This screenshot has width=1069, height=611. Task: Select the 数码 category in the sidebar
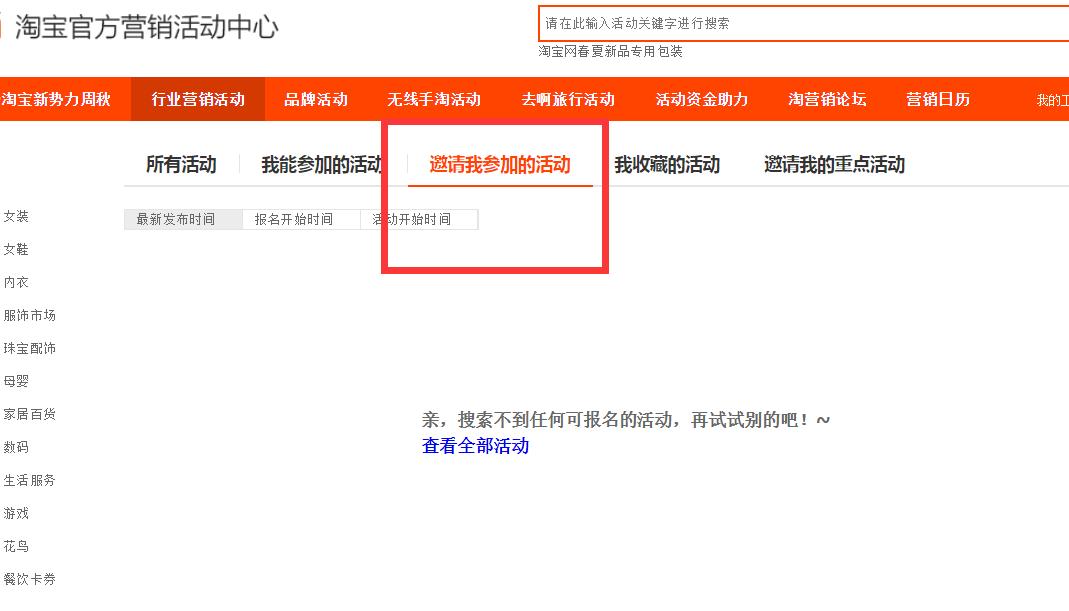16,446
